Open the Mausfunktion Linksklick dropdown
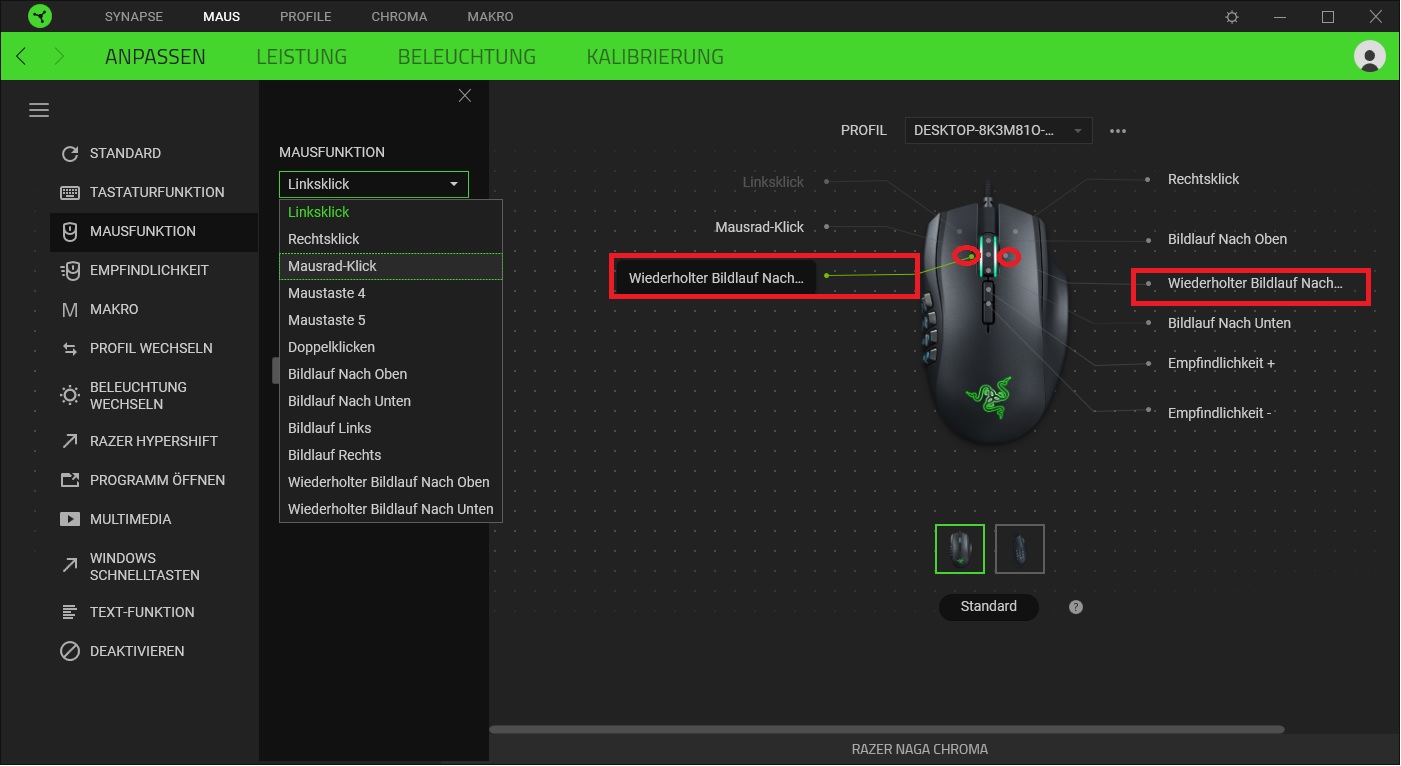This screenshot has height=766, width=1401. coord(374,184)
